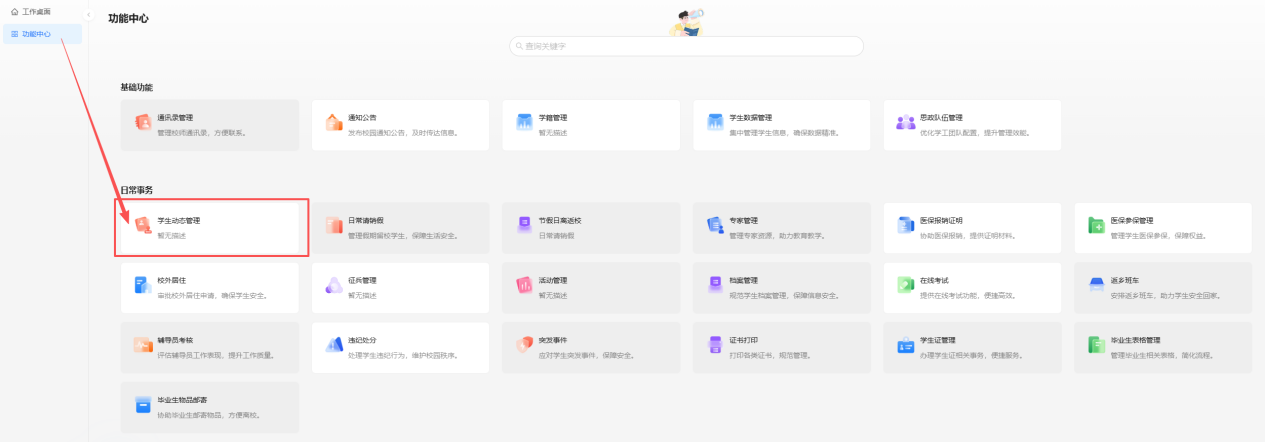Open the 返乡班车 bus icon
This screenshot has height=442, width=1265.
[1096, 286]
